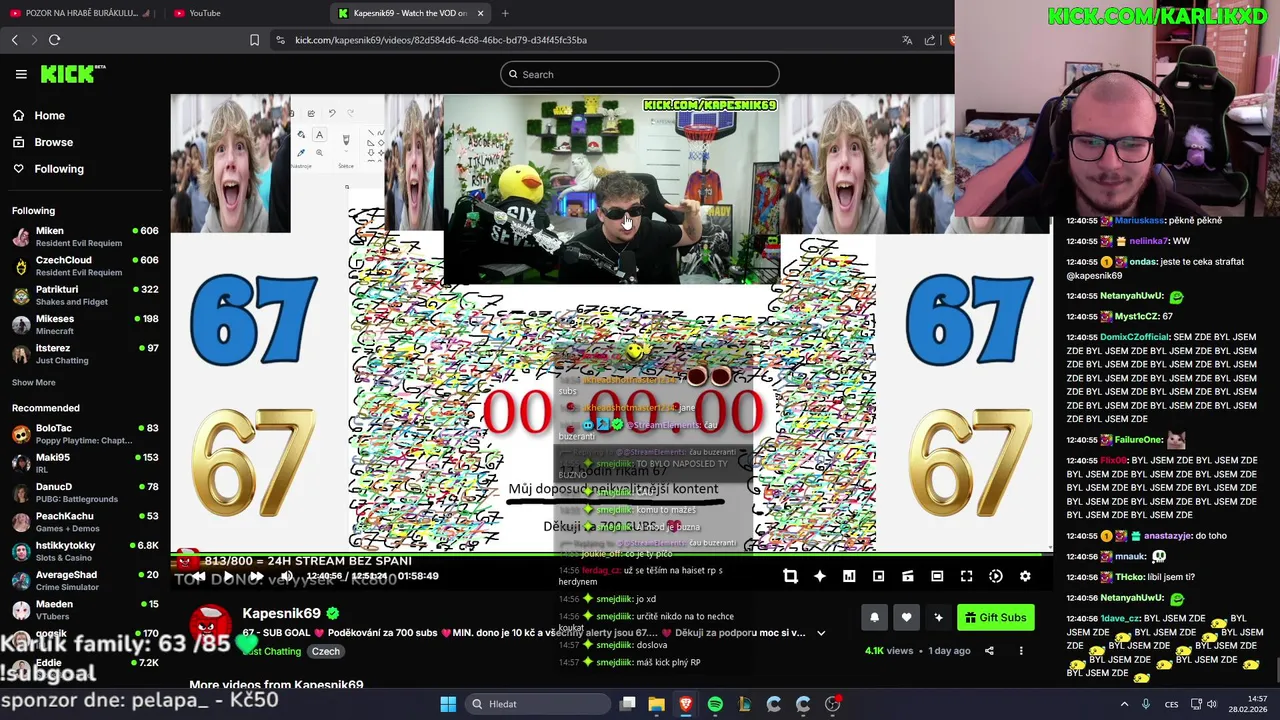
Task: Skip forward with the fast-forward button
Action: point(257,576)
